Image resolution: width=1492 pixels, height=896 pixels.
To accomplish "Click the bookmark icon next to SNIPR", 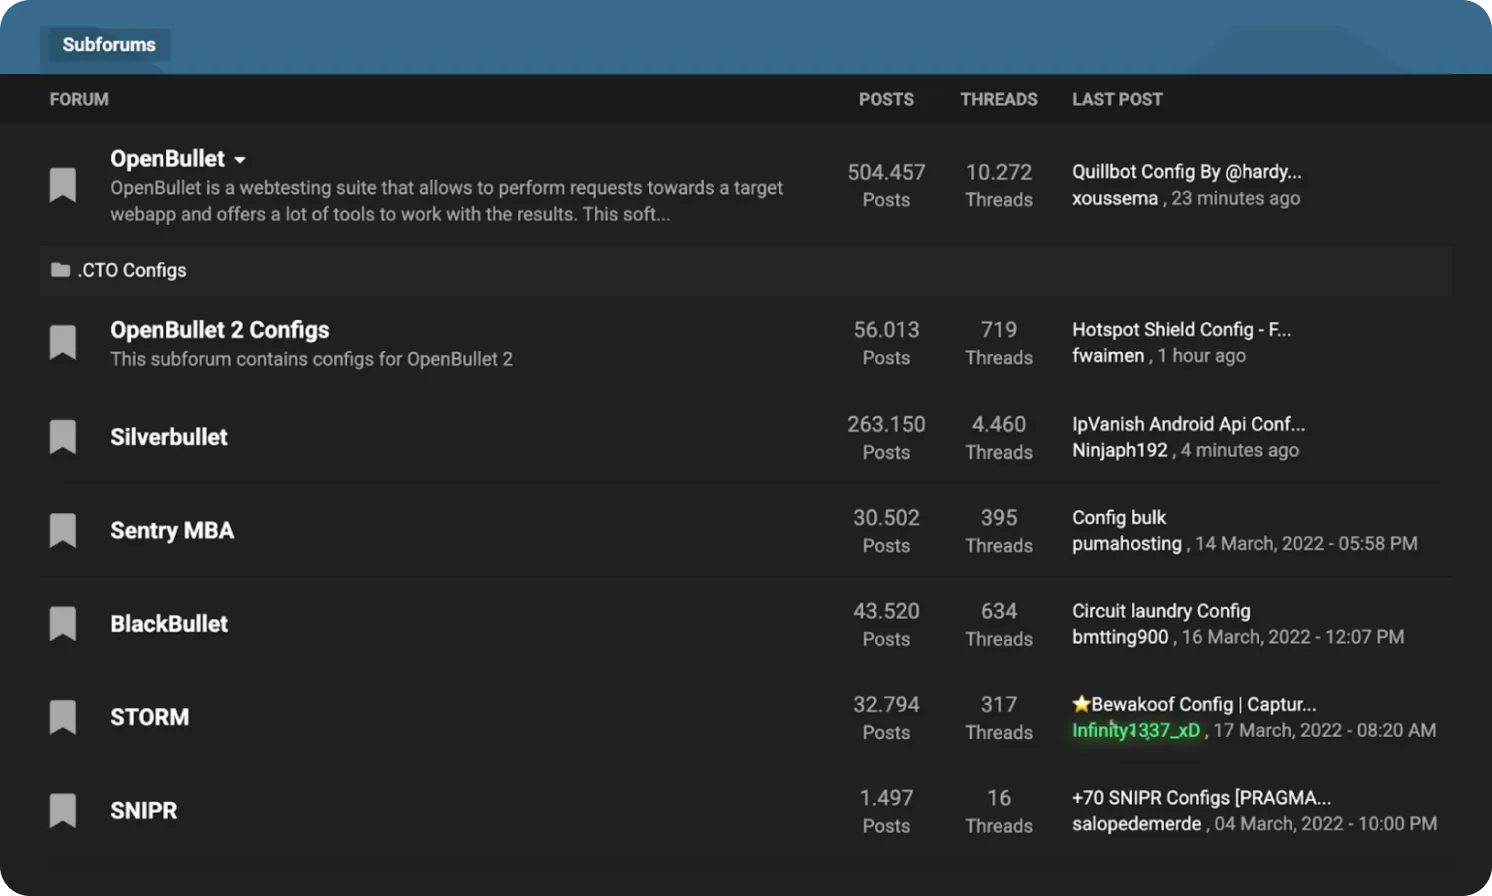I will pos(63,810).
